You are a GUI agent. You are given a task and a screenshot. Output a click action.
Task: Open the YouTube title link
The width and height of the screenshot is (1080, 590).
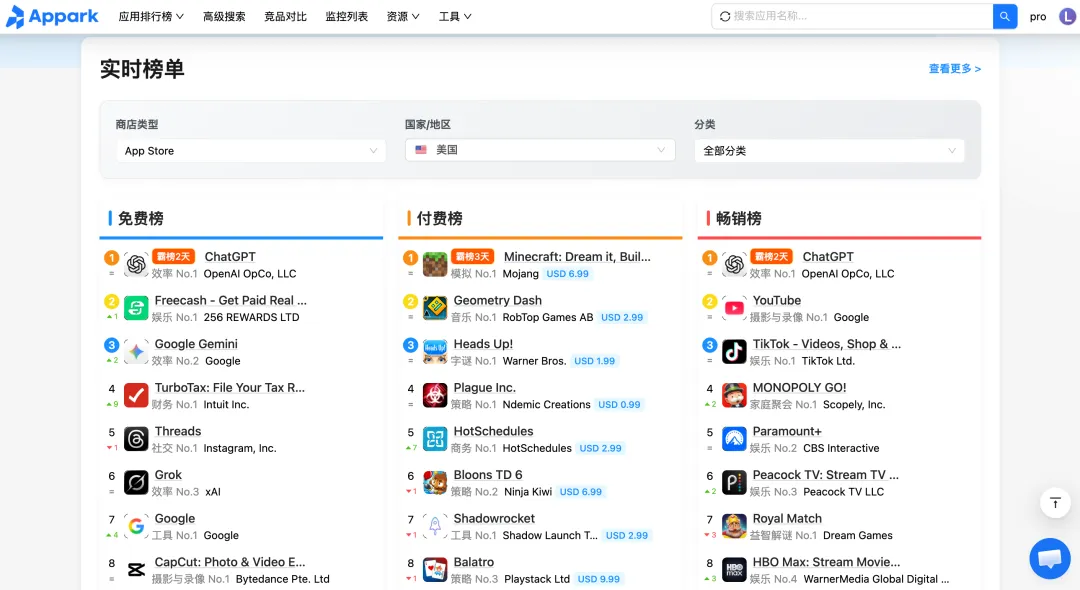tap(777, 300)
